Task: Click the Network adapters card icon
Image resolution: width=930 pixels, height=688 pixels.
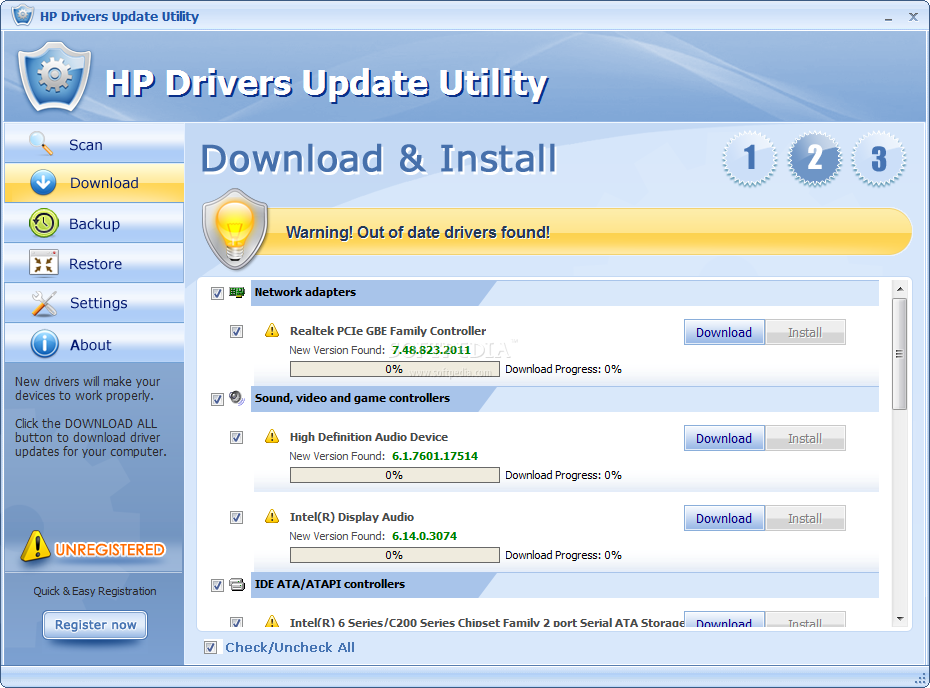Action: point(237,292)
